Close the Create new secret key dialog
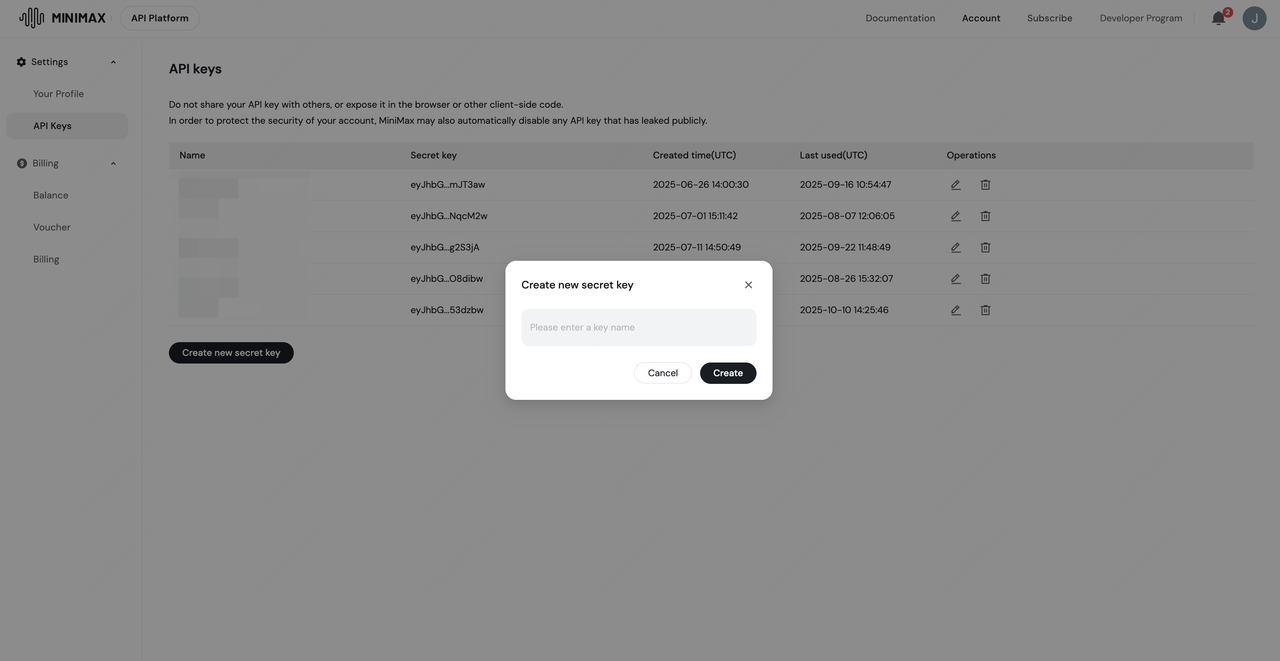1280x661 pixels. [x=748, y=285]
